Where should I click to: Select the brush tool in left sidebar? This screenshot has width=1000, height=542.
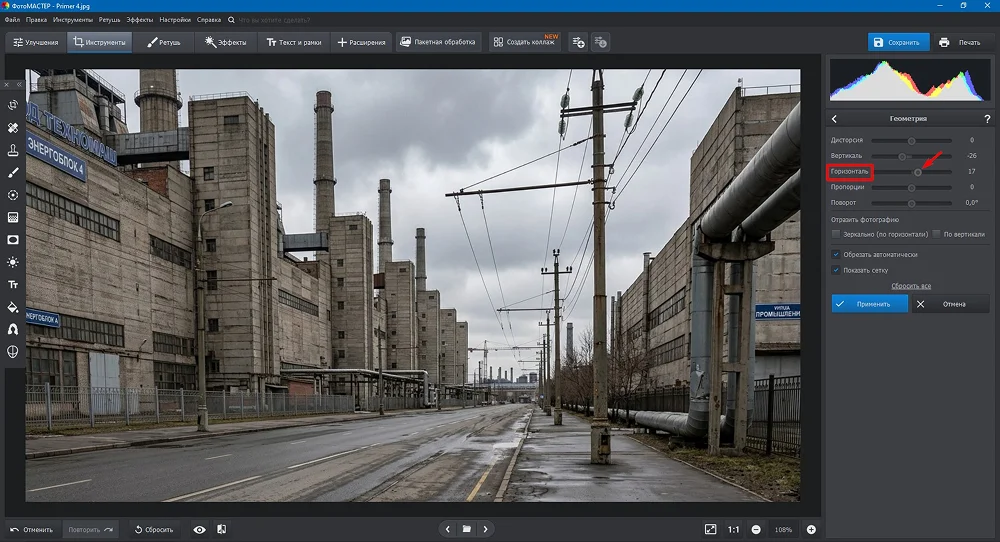pyautogui.click(x=13, y=172)
